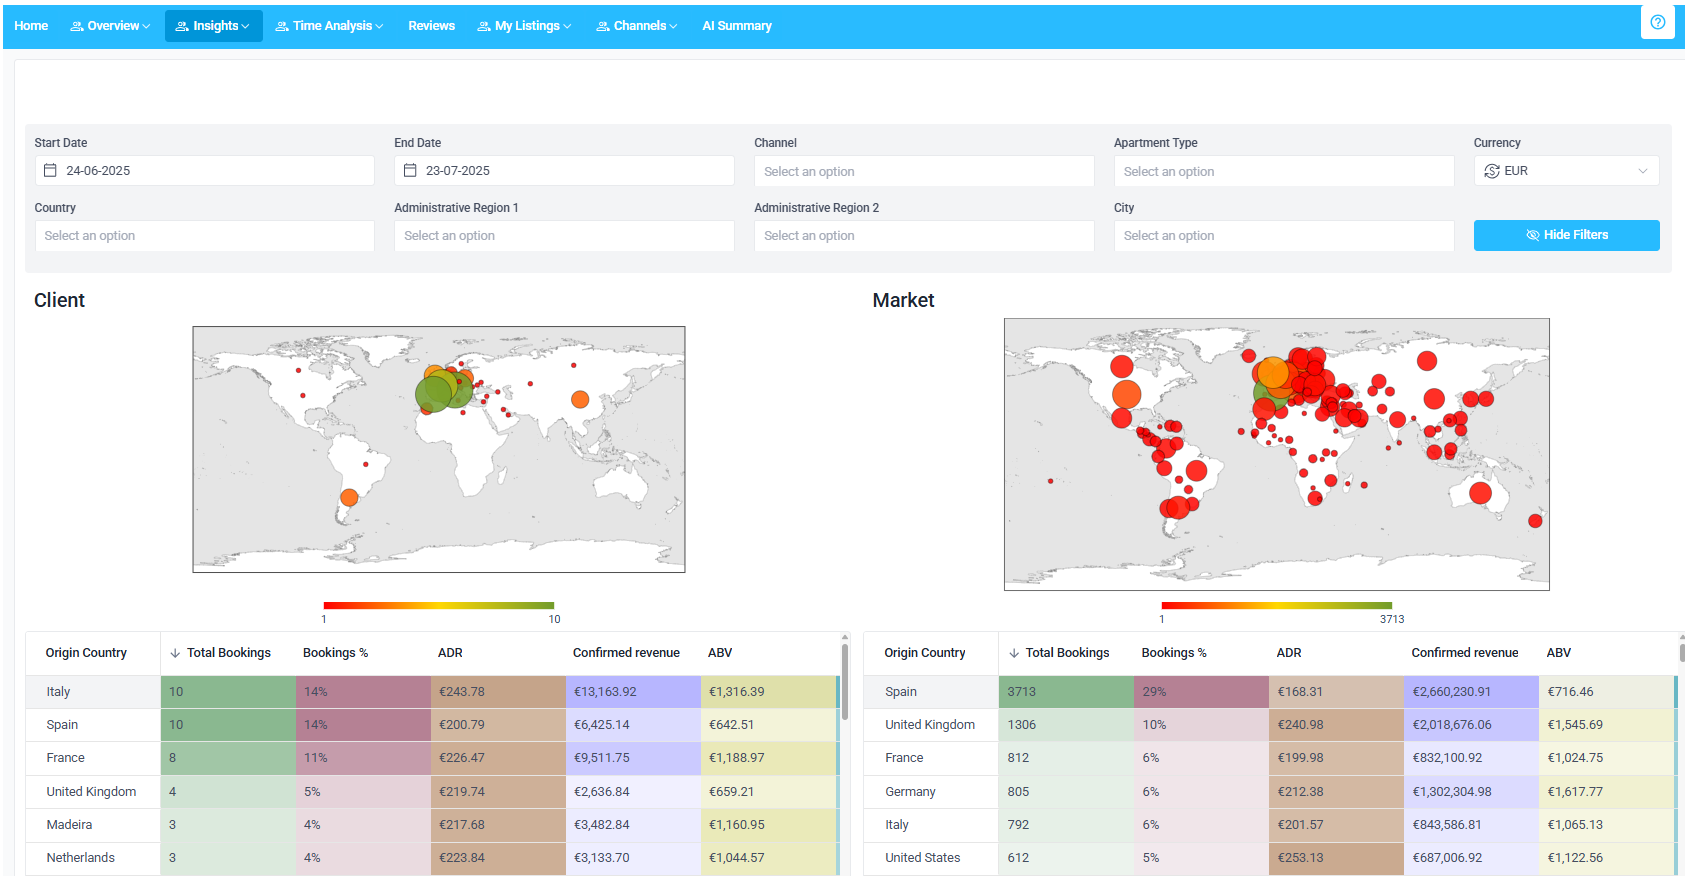Click the End Date calendar icon
This screenshot has width=1685, height=876.
coord(410,171)
